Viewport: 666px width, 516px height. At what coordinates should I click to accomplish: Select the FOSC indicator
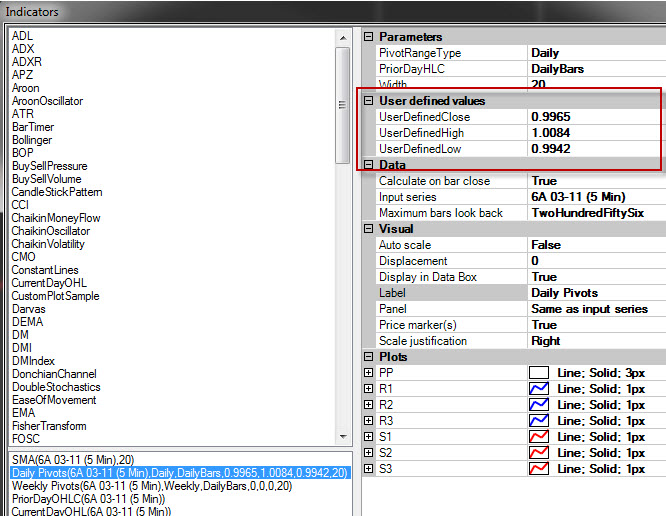click(25, 439)
